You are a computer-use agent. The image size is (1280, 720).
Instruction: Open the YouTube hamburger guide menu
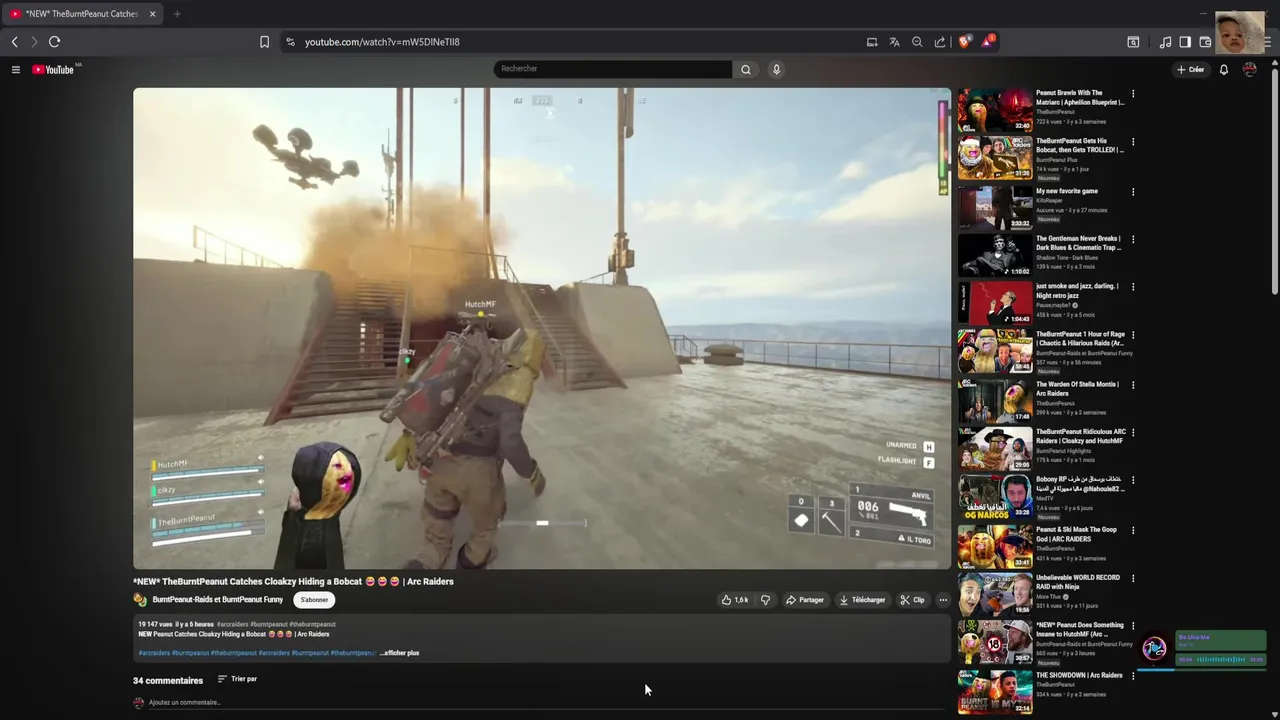(x=16, y=70)
